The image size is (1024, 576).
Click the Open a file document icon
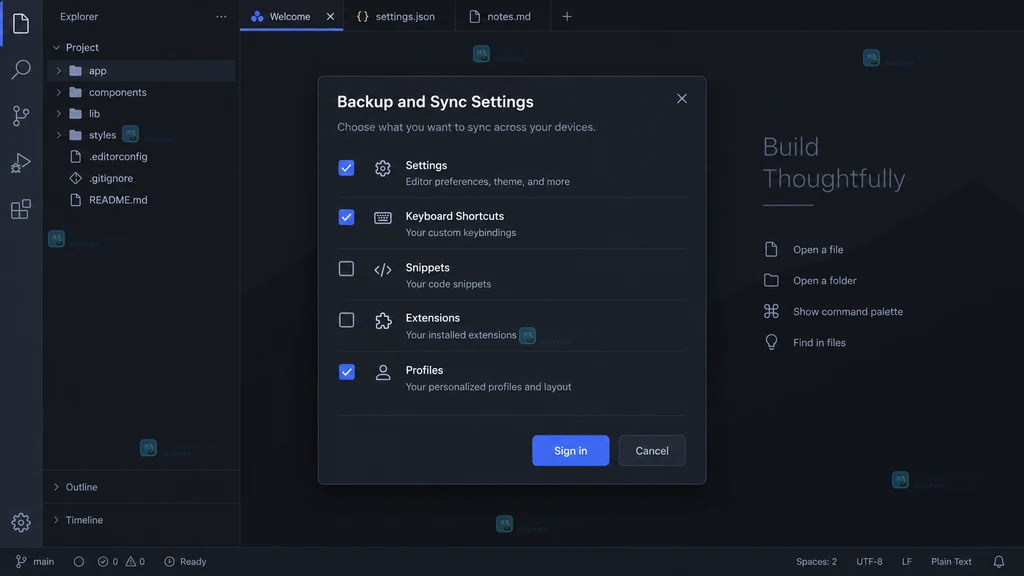[771, 249]
